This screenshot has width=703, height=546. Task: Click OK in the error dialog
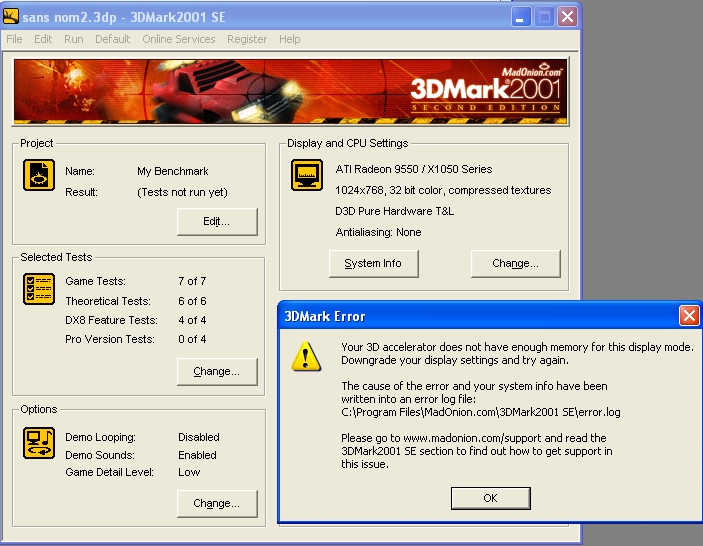tap(490, 498)
